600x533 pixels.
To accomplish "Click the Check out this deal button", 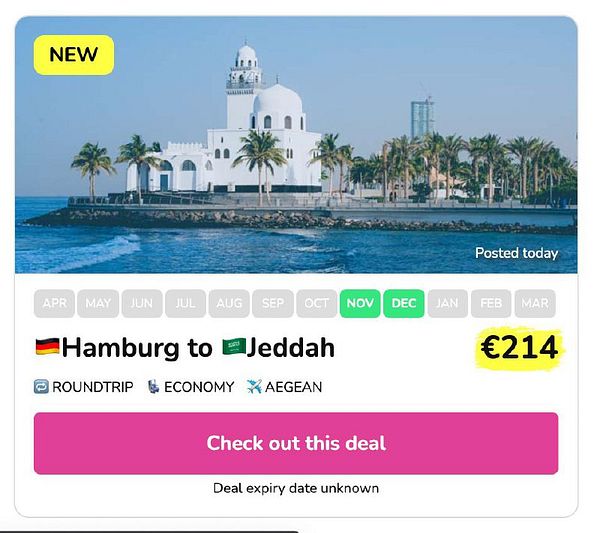I will pos(296,443).
